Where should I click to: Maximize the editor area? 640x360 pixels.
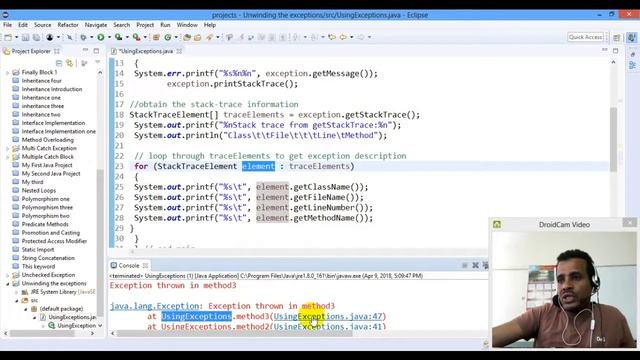pyautogui.click(x=616, y=51)
